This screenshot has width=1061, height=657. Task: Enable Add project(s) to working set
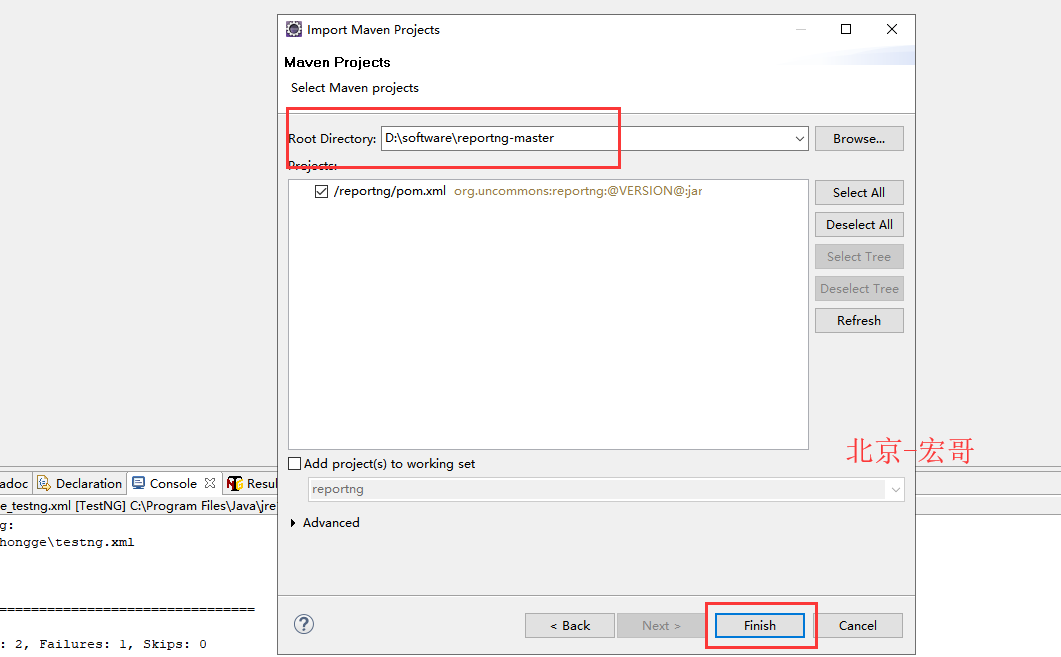coord(294,463)
